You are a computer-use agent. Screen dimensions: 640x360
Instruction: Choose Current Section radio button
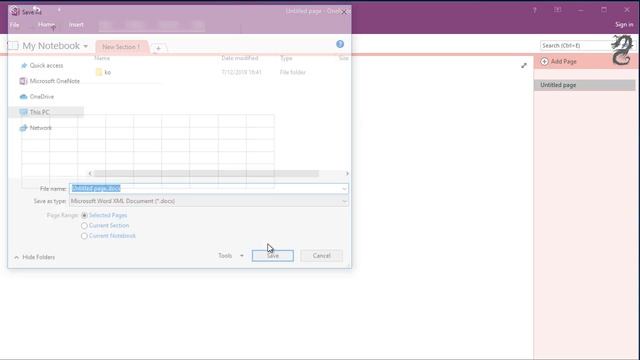point(84,225)
